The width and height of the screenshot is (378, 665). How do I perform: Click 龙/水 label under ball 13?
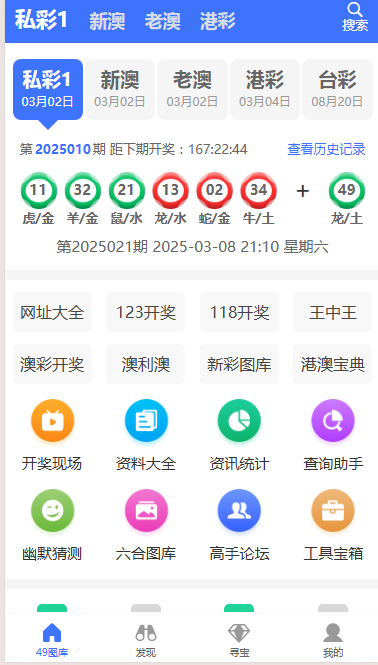click(x=171, y=218)
